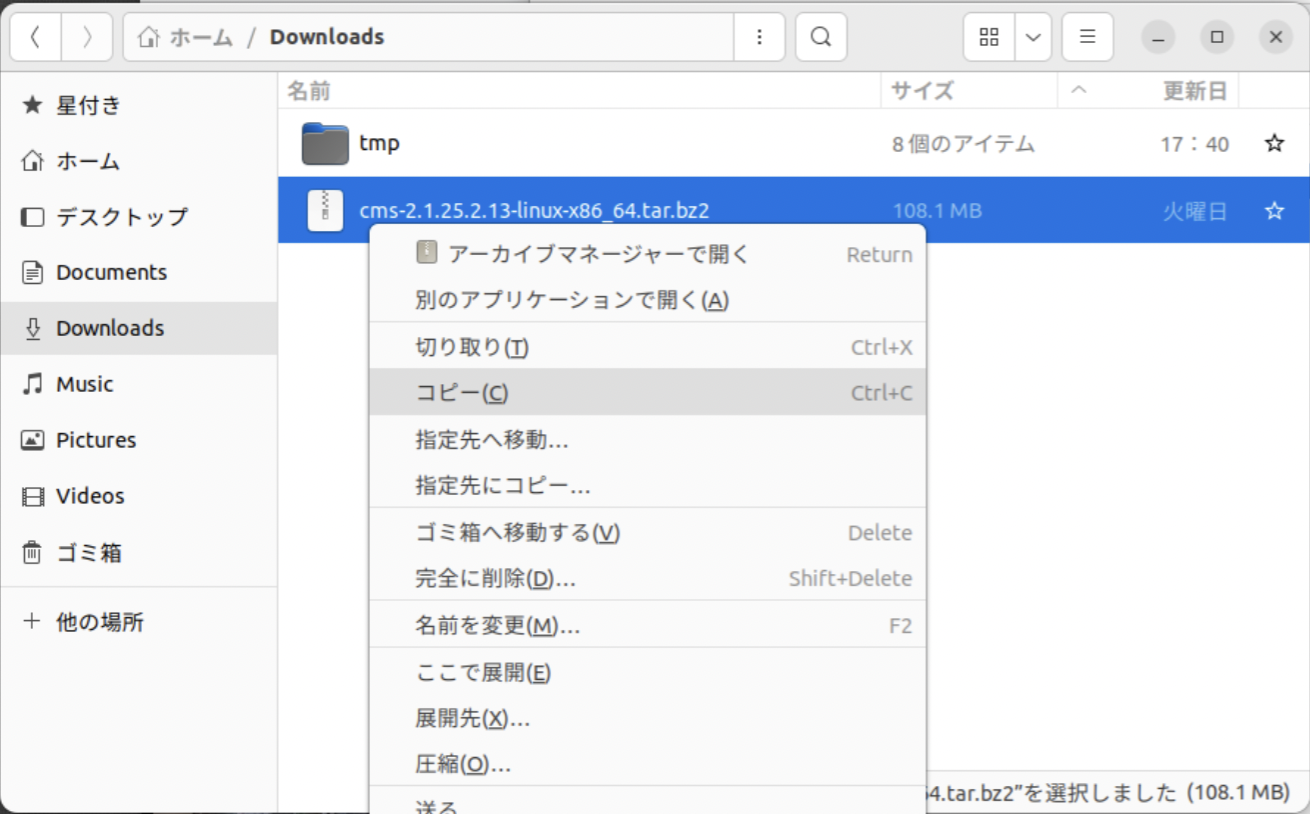This screenshot has height=814, width=1310.
Task: Click the forward navigation arrow
Action: (x=87, y=37)
